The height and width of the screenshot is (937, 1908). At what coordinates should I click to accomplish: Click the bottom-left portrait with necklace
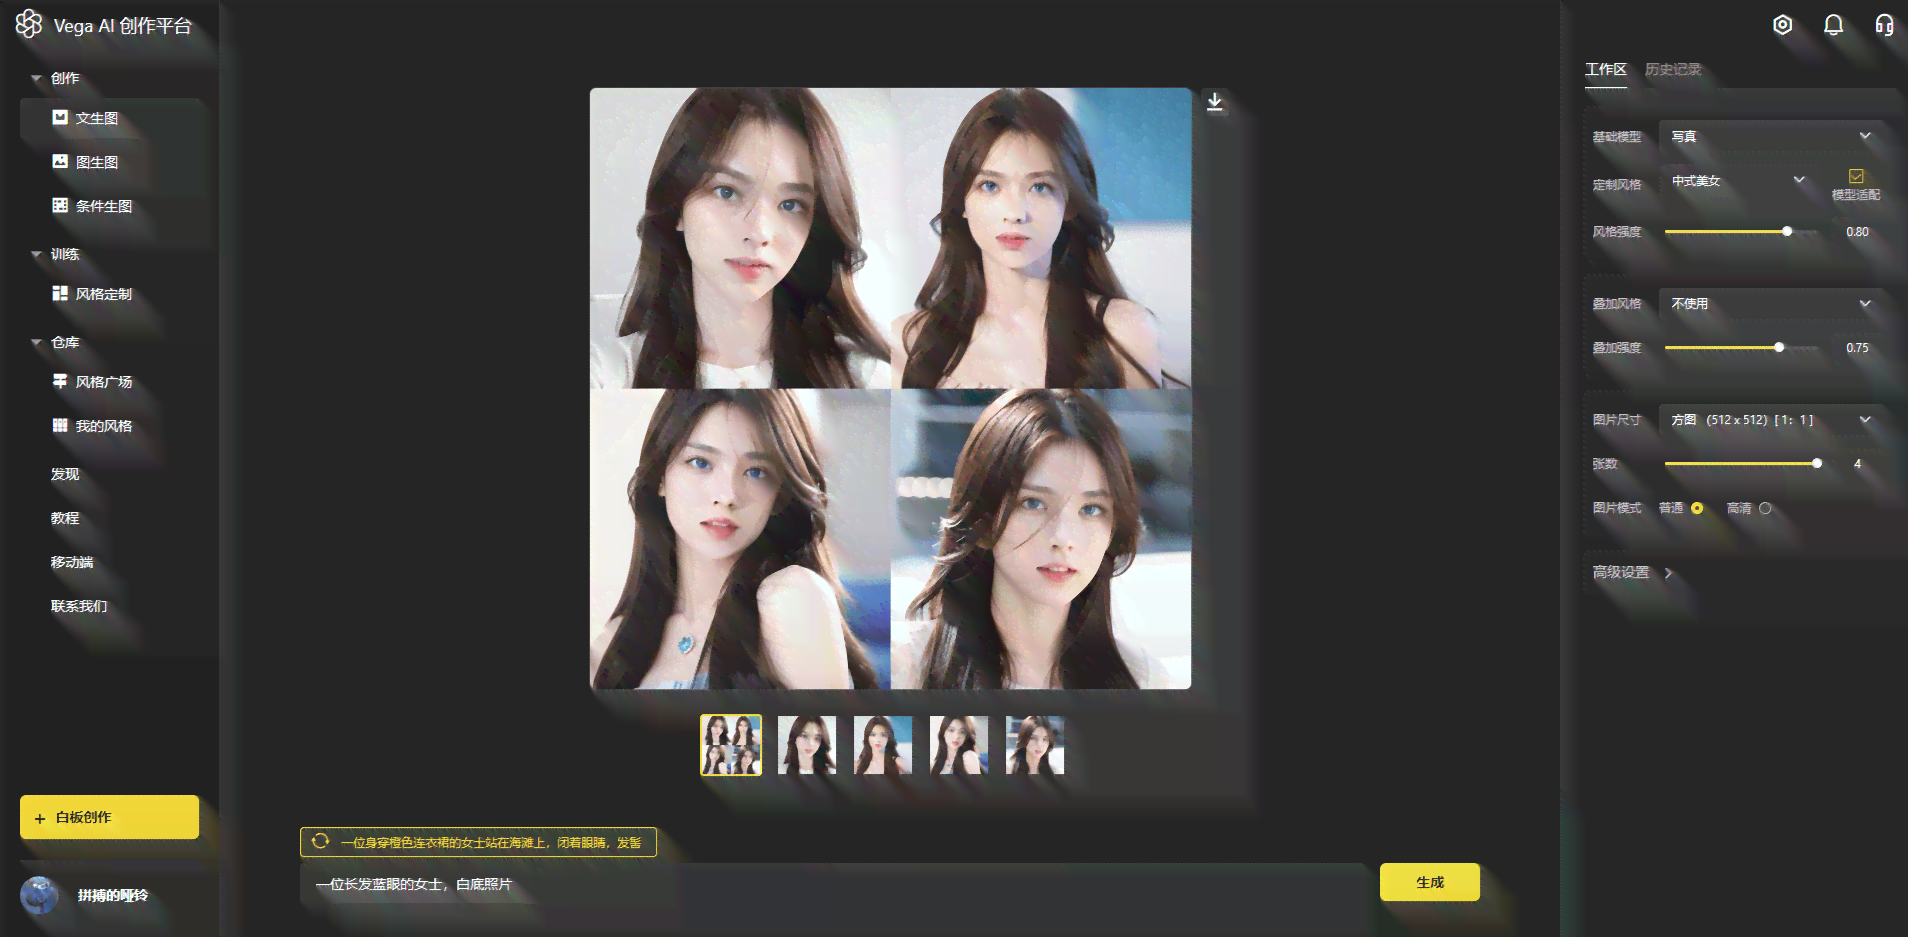[740, 539]
